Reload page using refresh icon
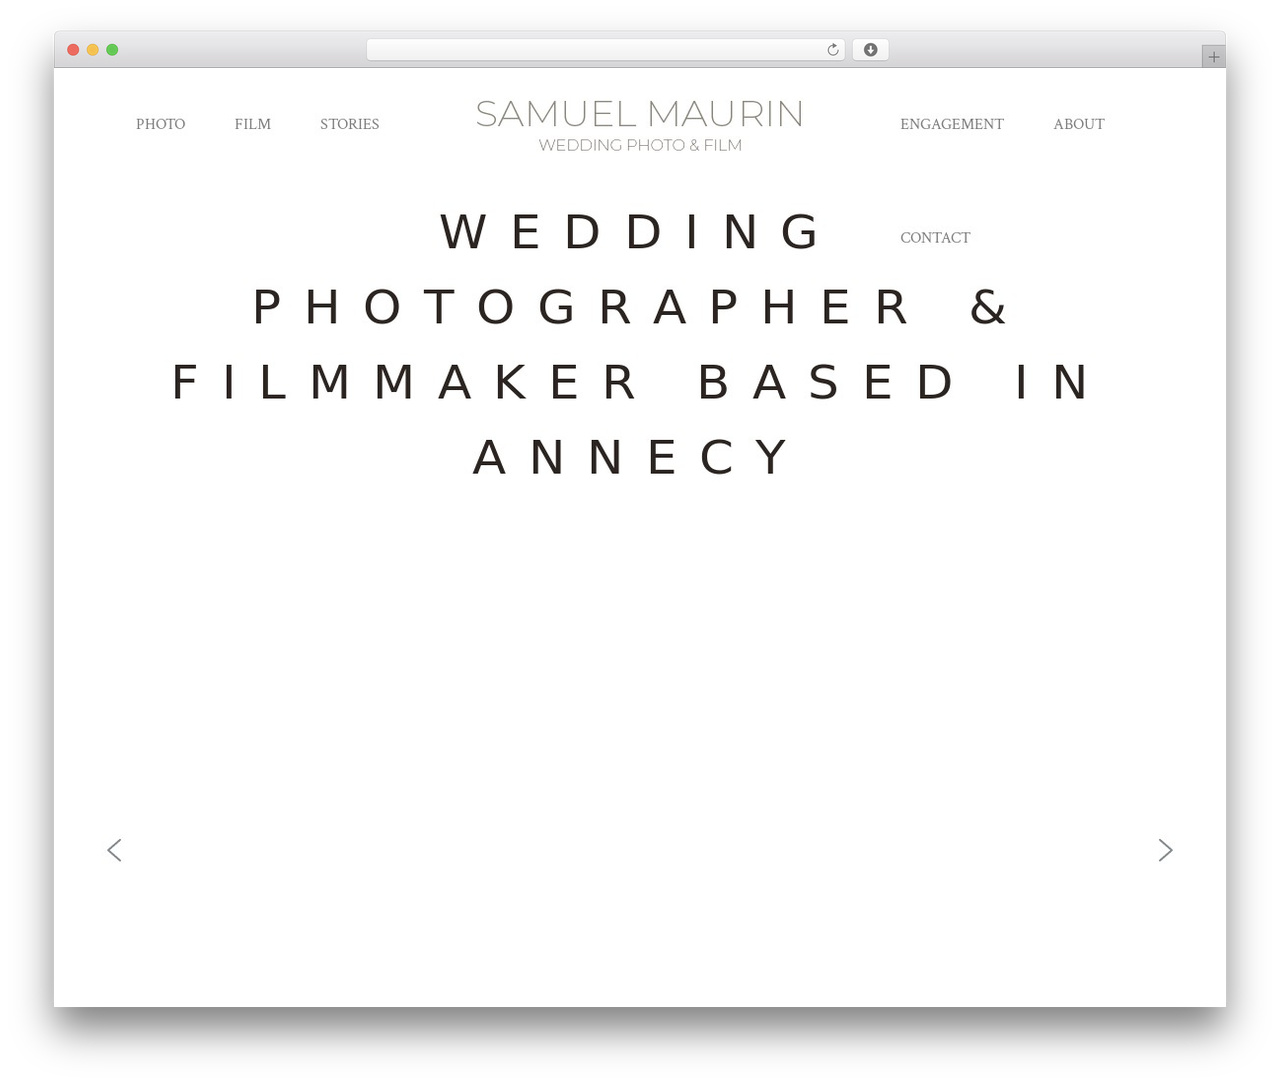 tap(832, 50)
